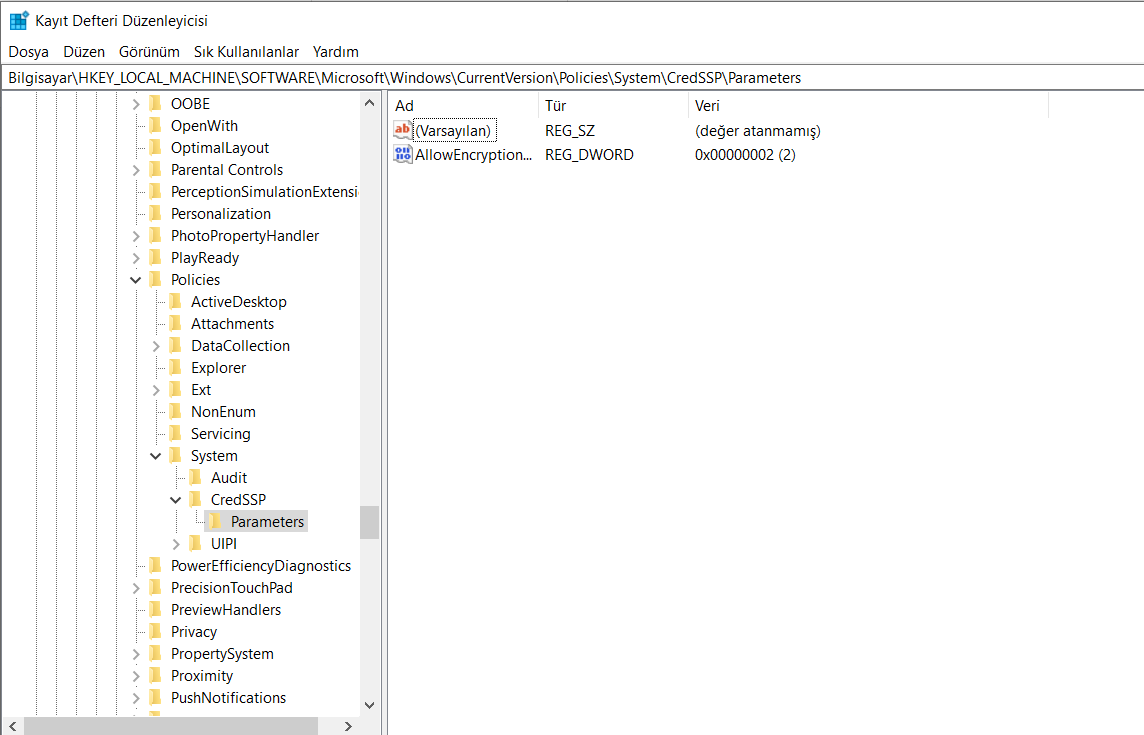The width and height of the screenshot is (1144, 735).
Task: Collapse the CredSSP node
Action: click(x=176, y=500)
